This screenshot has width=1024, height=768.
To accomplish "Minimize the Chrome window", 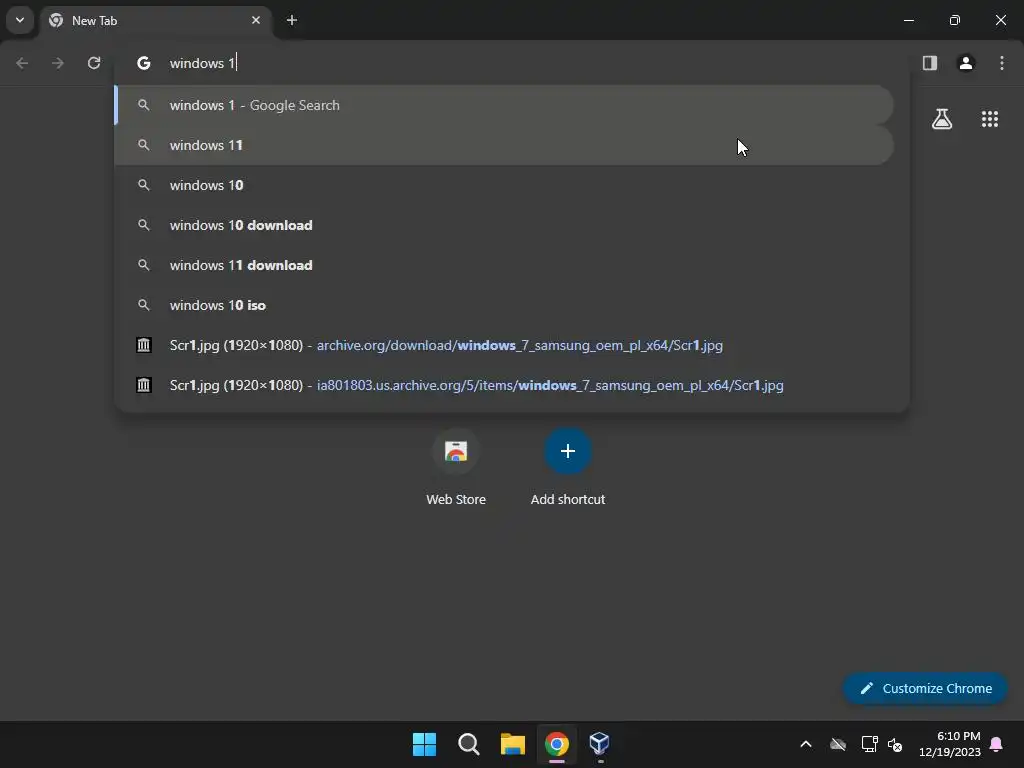I will click(908, 20).
